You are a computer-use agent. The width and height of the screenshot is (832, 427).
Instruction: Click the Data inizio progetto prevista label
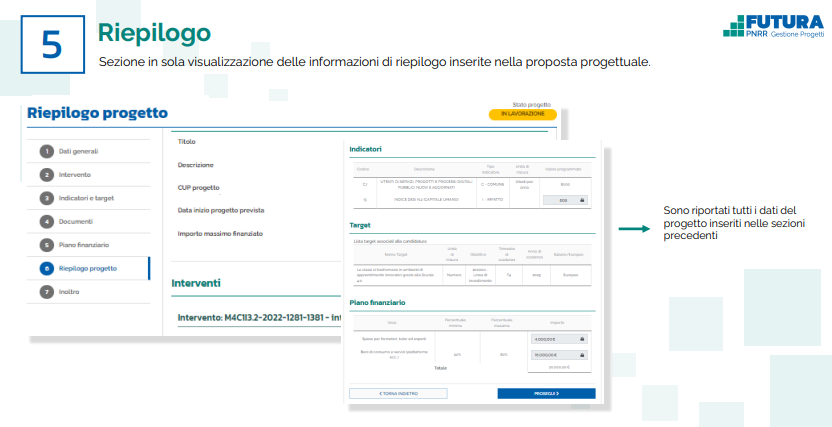click(221, 211)
